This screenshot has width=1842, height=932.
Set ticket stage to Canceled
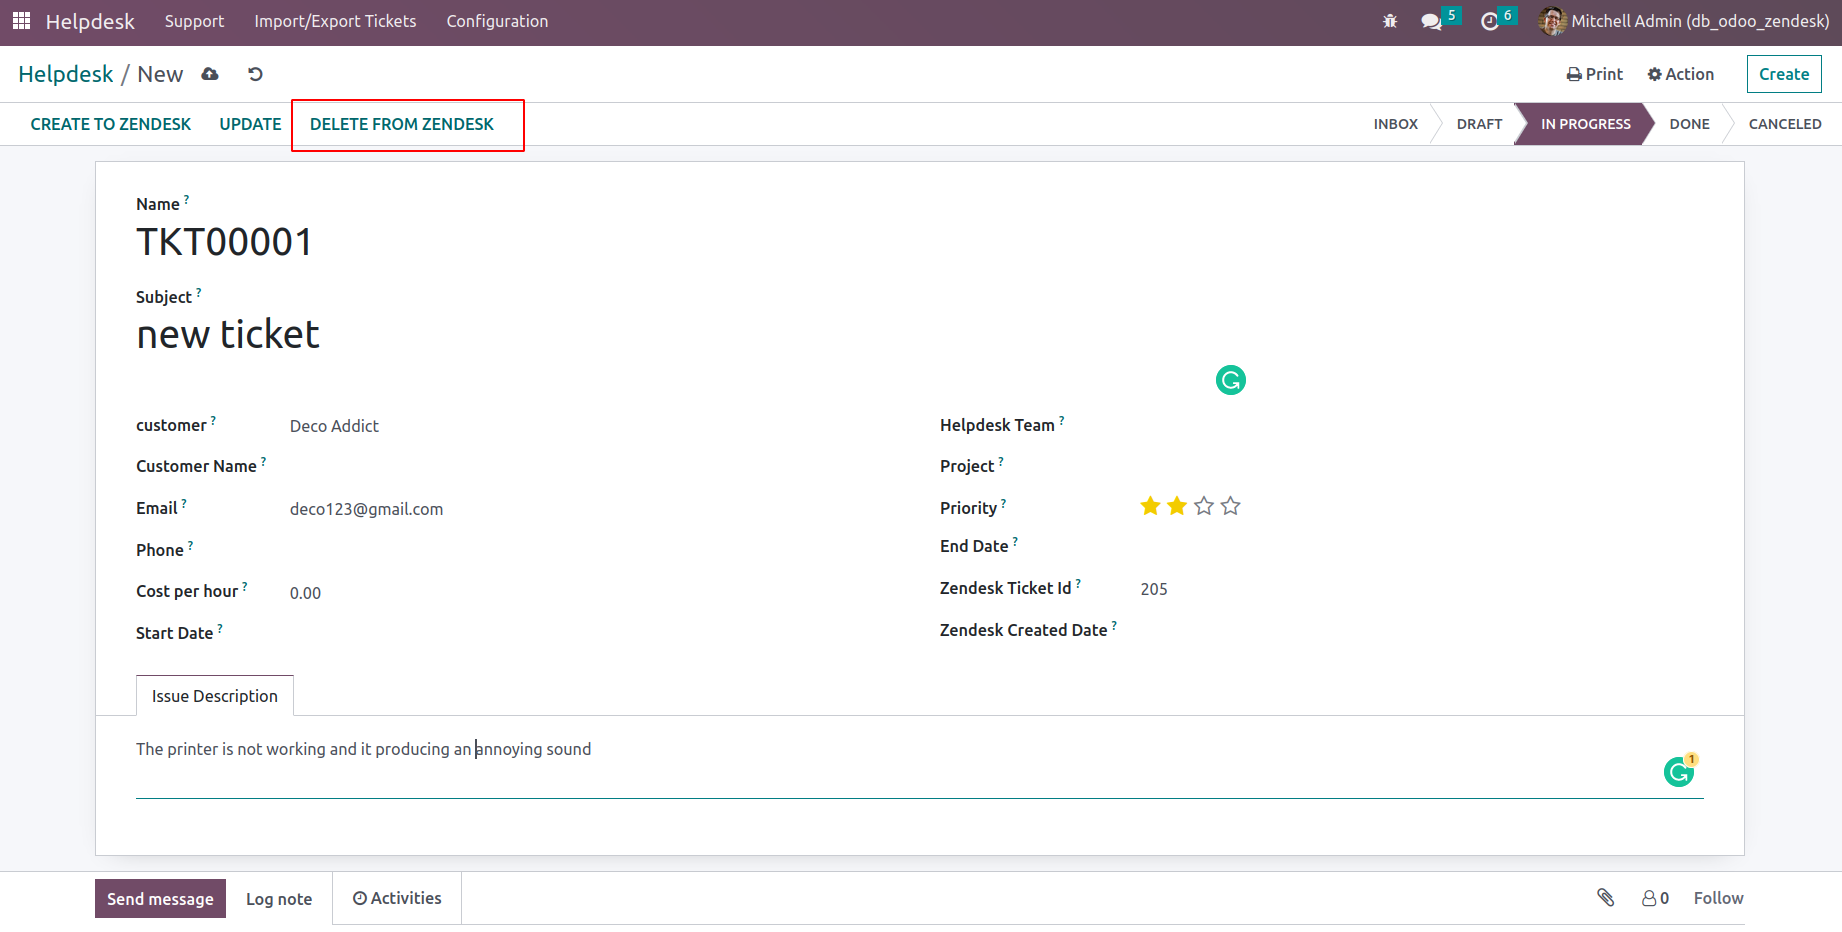click(x=1785, y=124)
